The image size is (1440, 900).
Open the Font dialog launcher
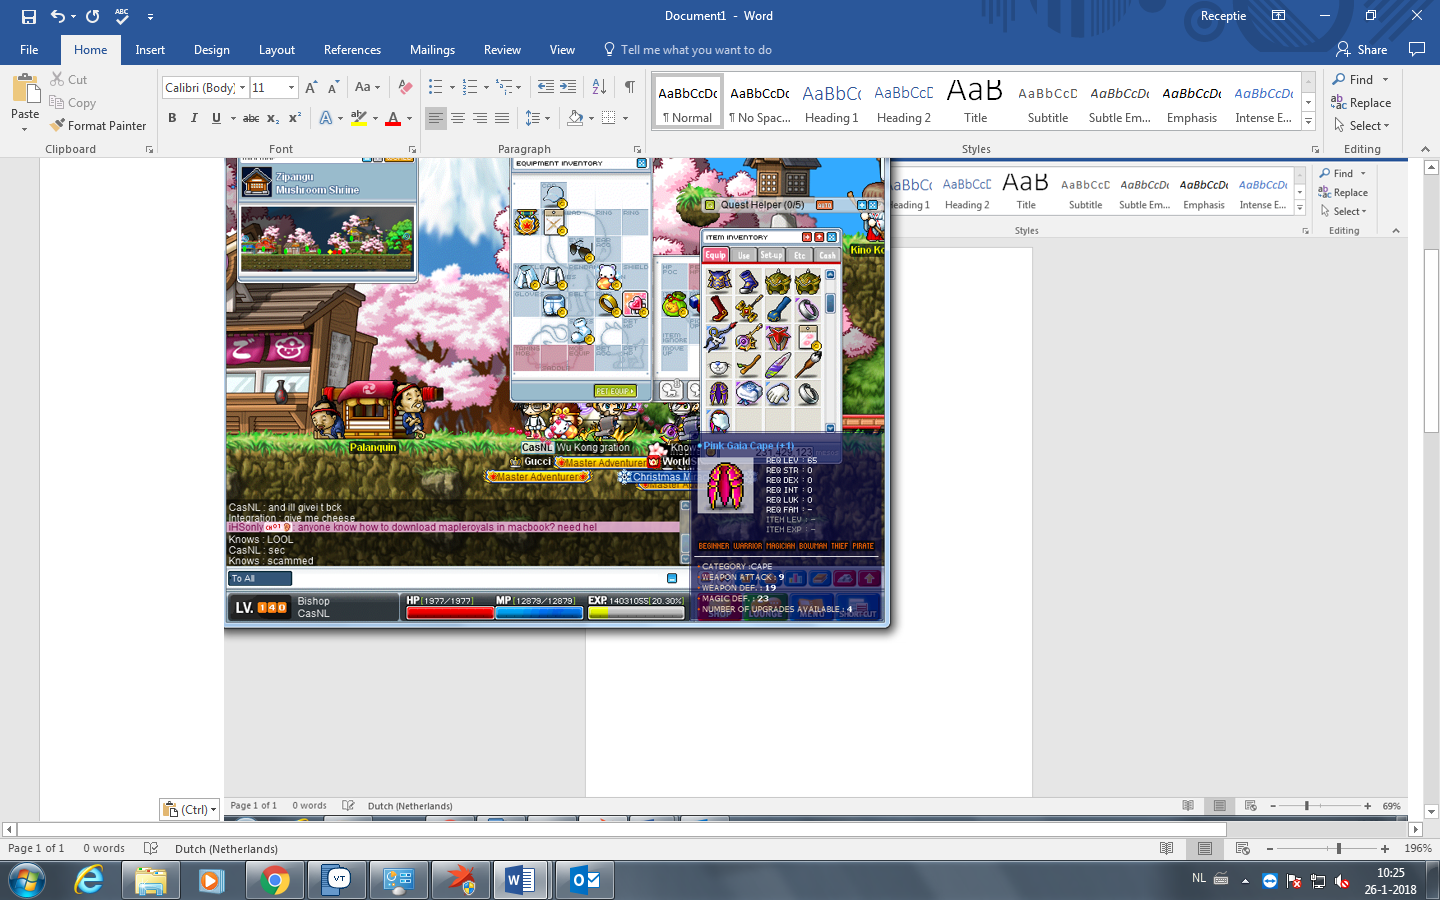(x=413, y=149)
